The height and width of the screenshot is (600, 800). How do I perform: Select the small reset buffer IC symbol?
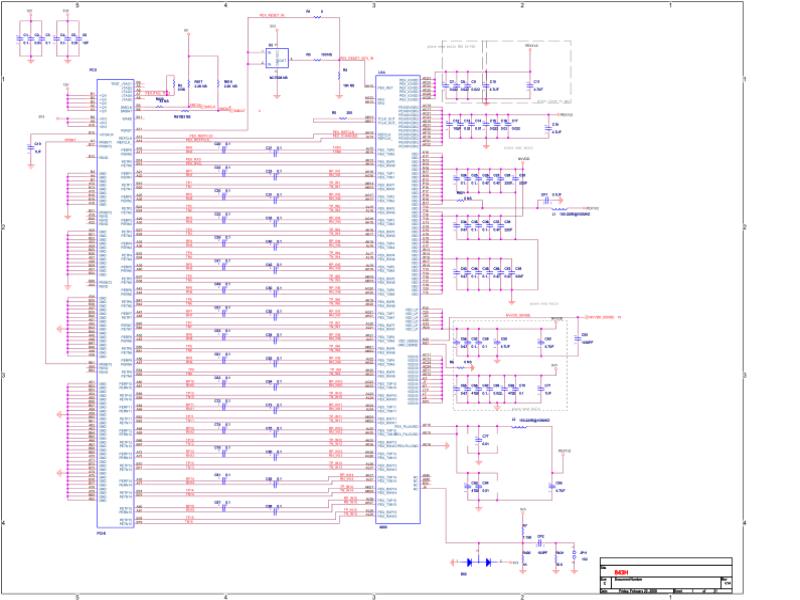tap(277, 58)
